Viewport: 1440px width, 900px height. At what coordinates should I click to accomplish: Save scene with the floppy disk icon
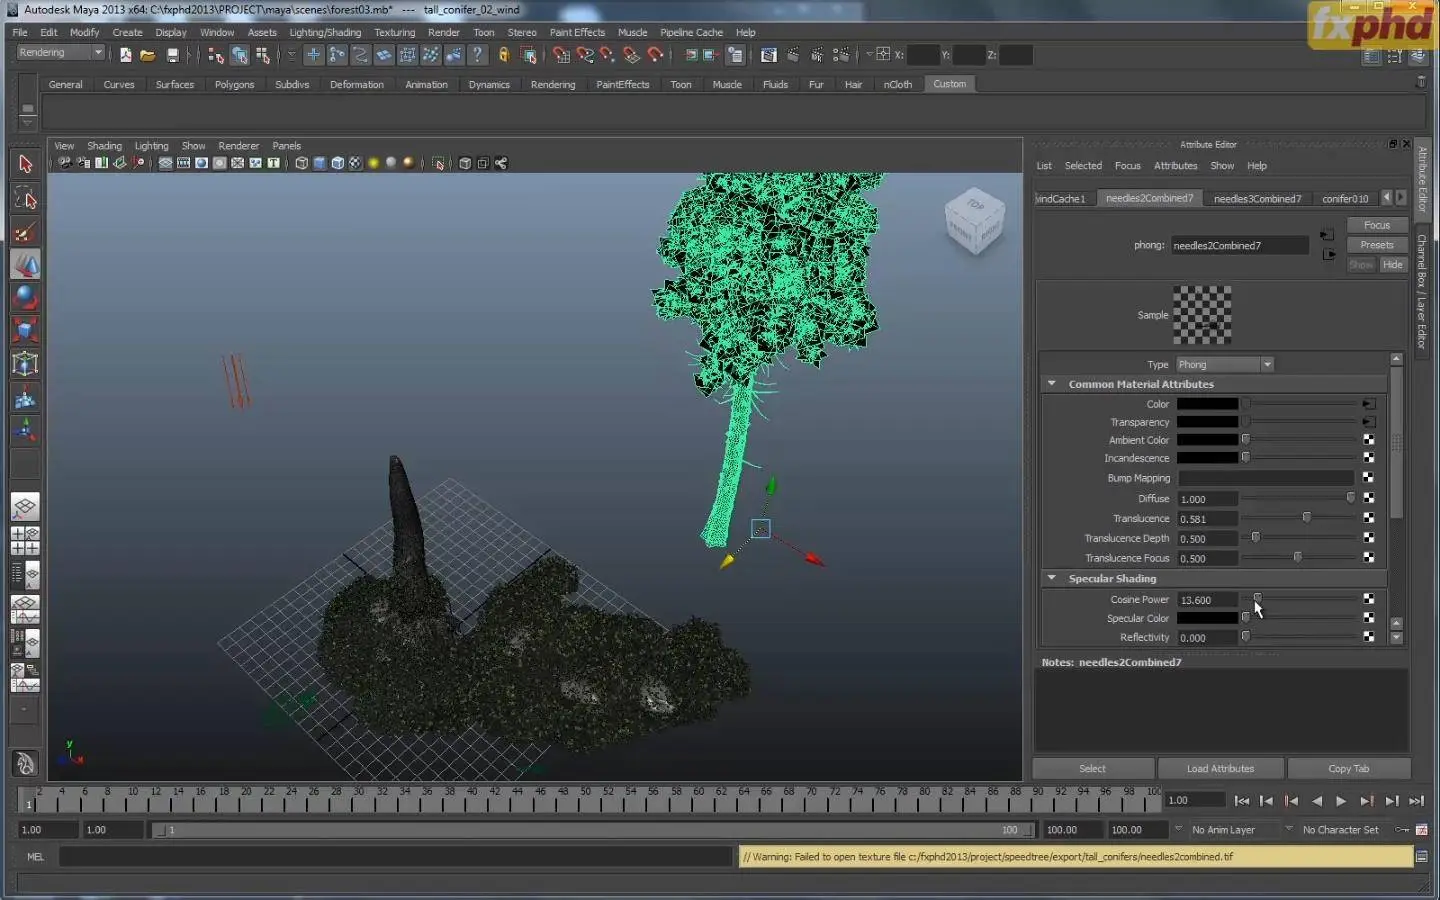[172, 55]
